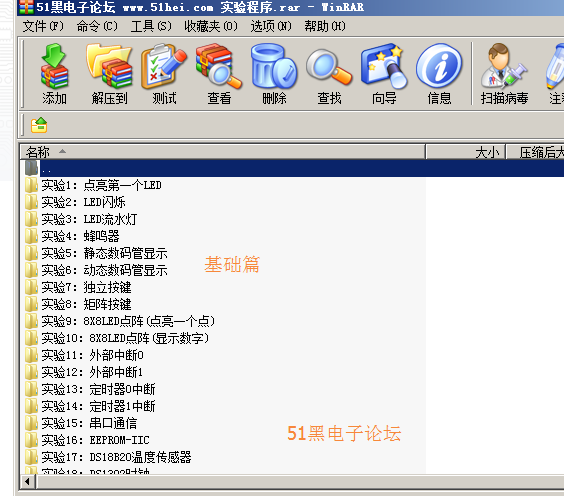Select folder 实验6: 动态数码管显示

[x=96, y=270]
